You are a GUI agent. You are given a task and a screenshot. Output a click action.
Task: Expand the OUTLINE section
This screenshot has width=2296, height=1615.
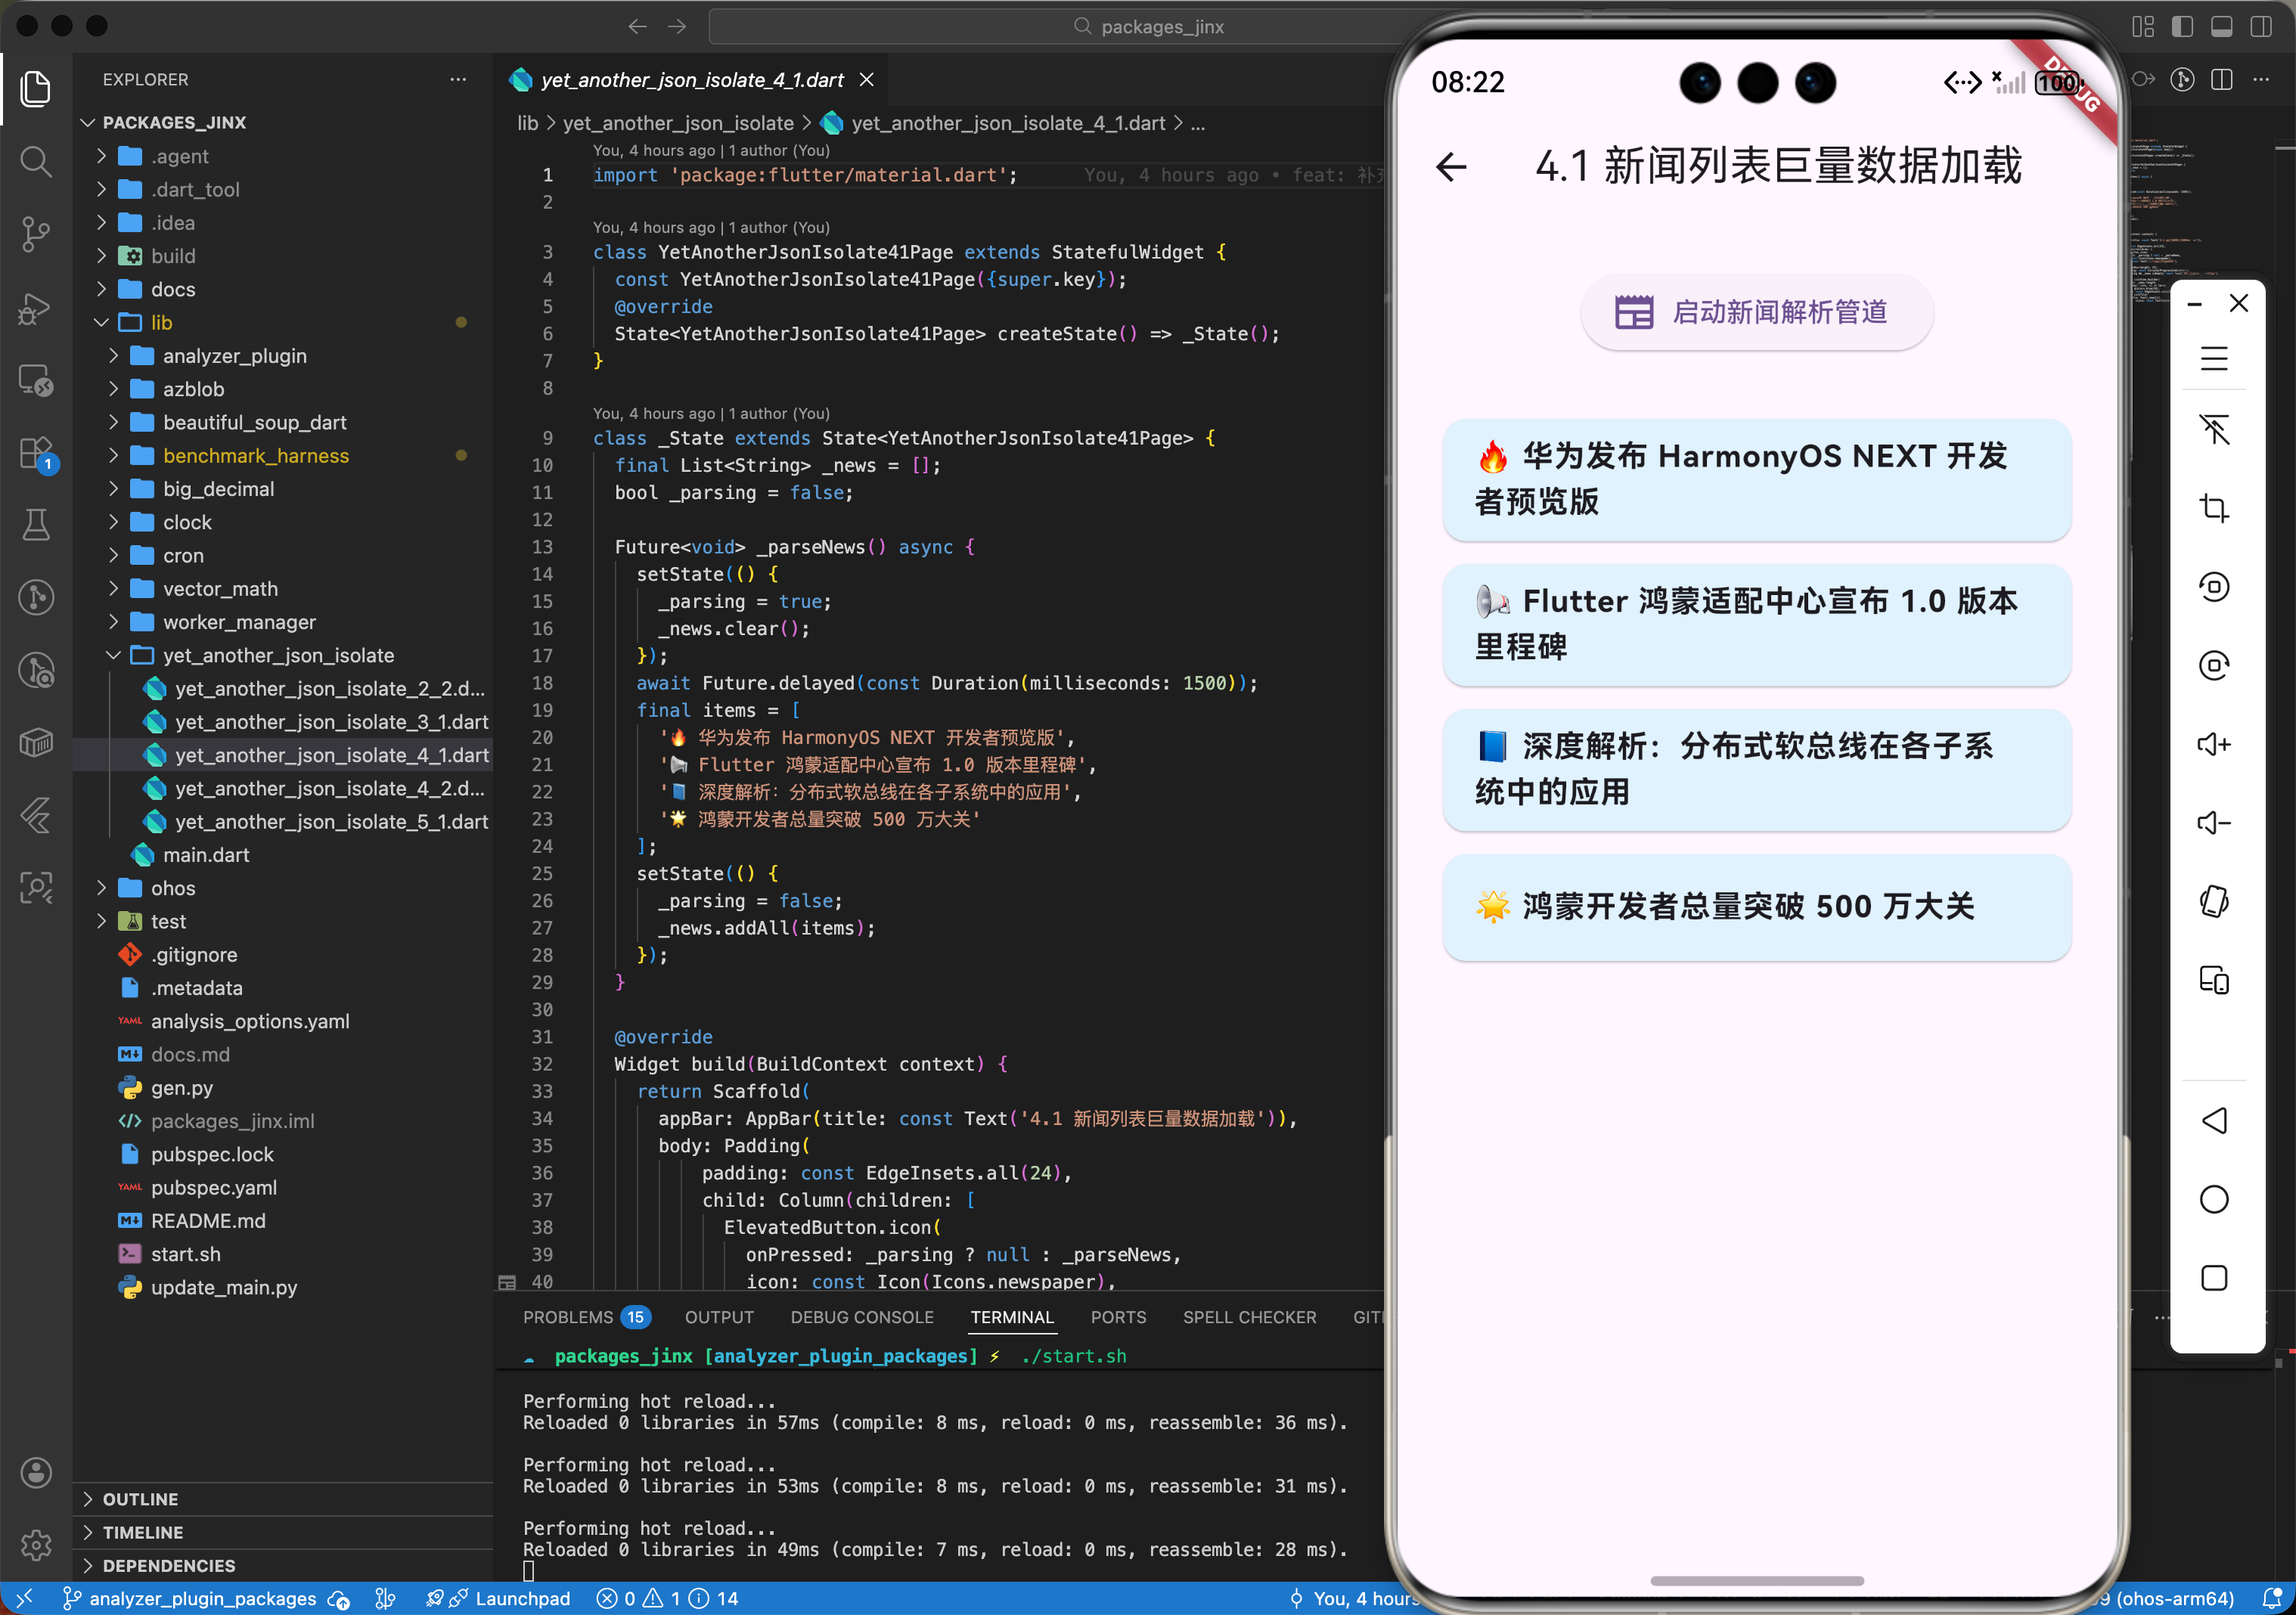pyautogui.click(x=140, y=1498)
